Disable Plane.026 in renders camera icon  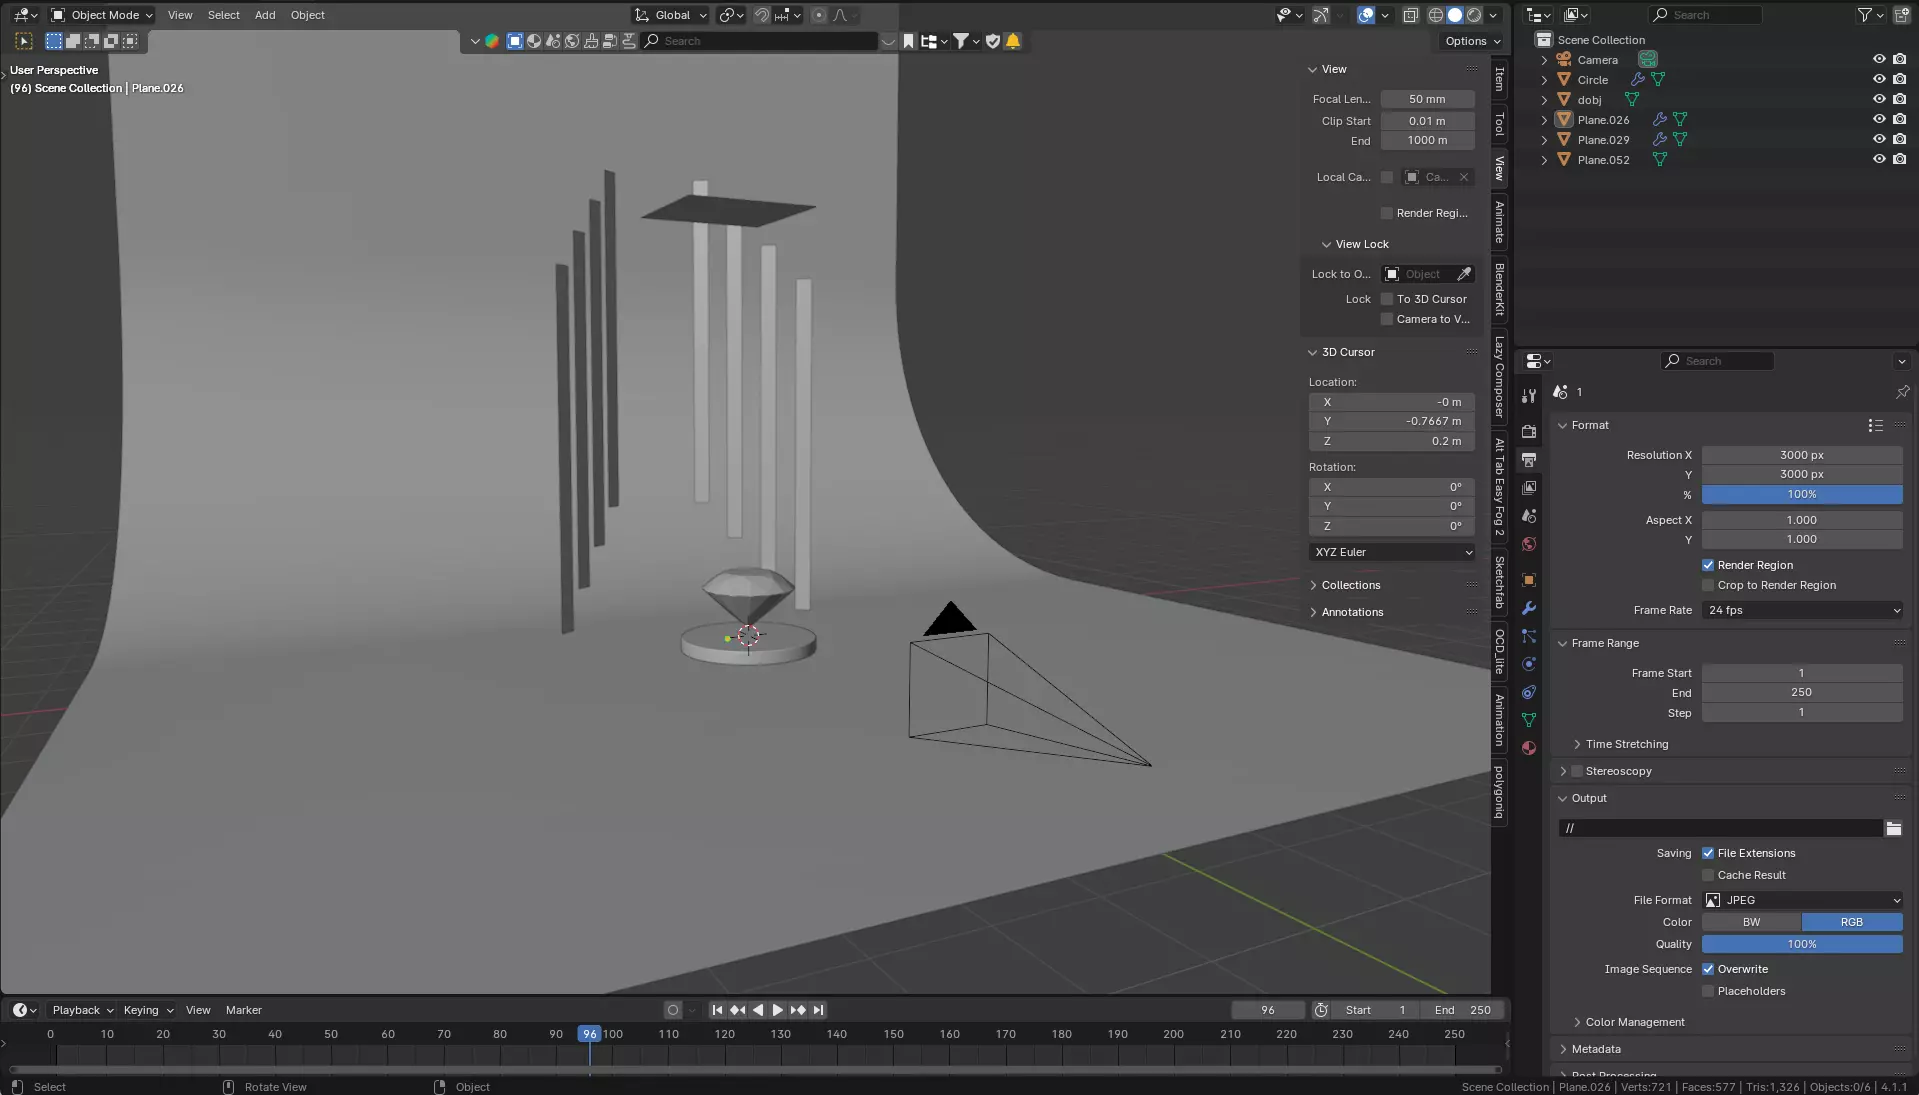1899,120
